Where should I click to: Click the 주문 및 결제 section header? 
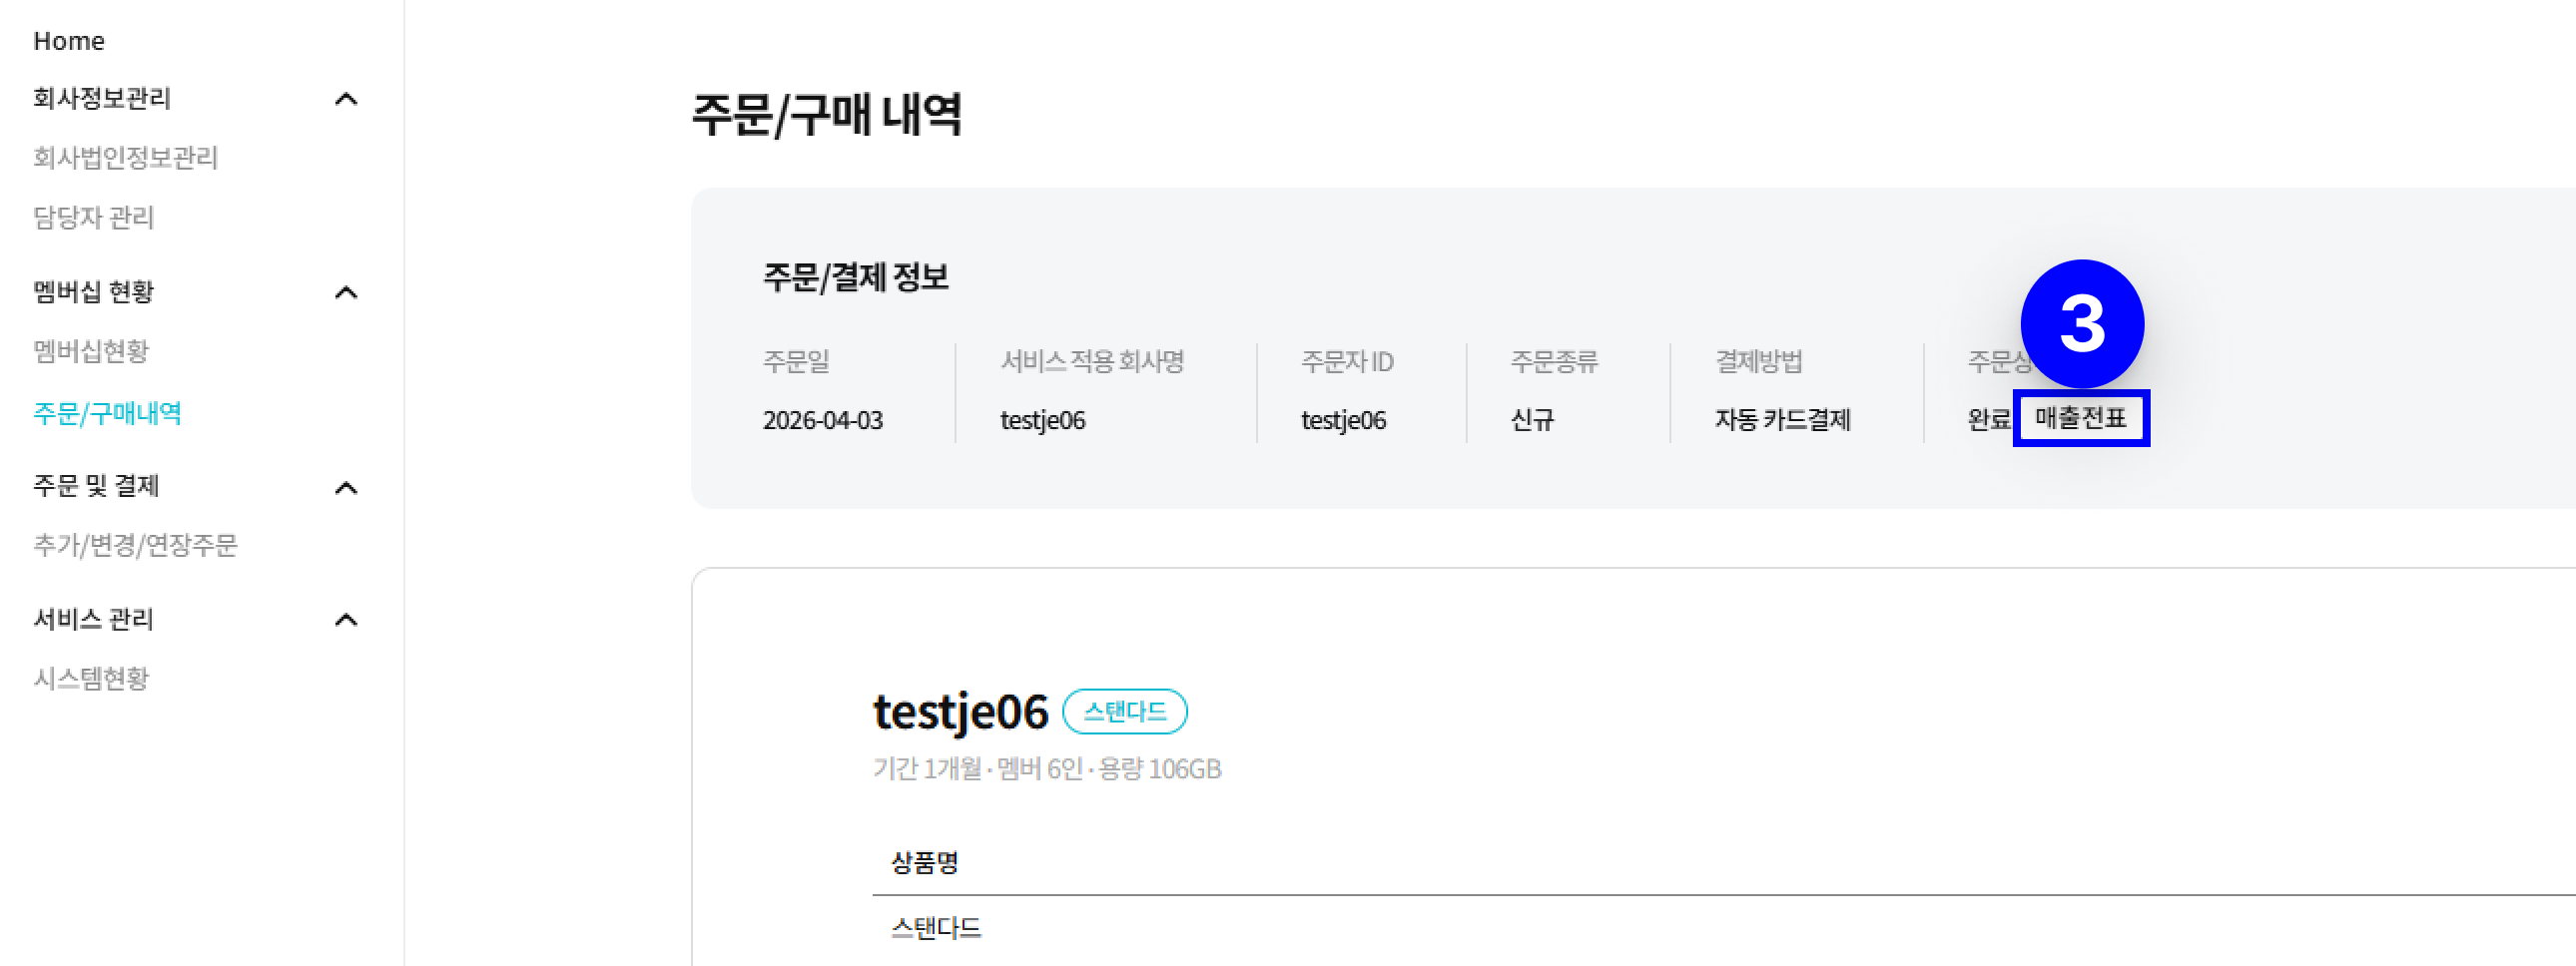click(x=96, y=487)
